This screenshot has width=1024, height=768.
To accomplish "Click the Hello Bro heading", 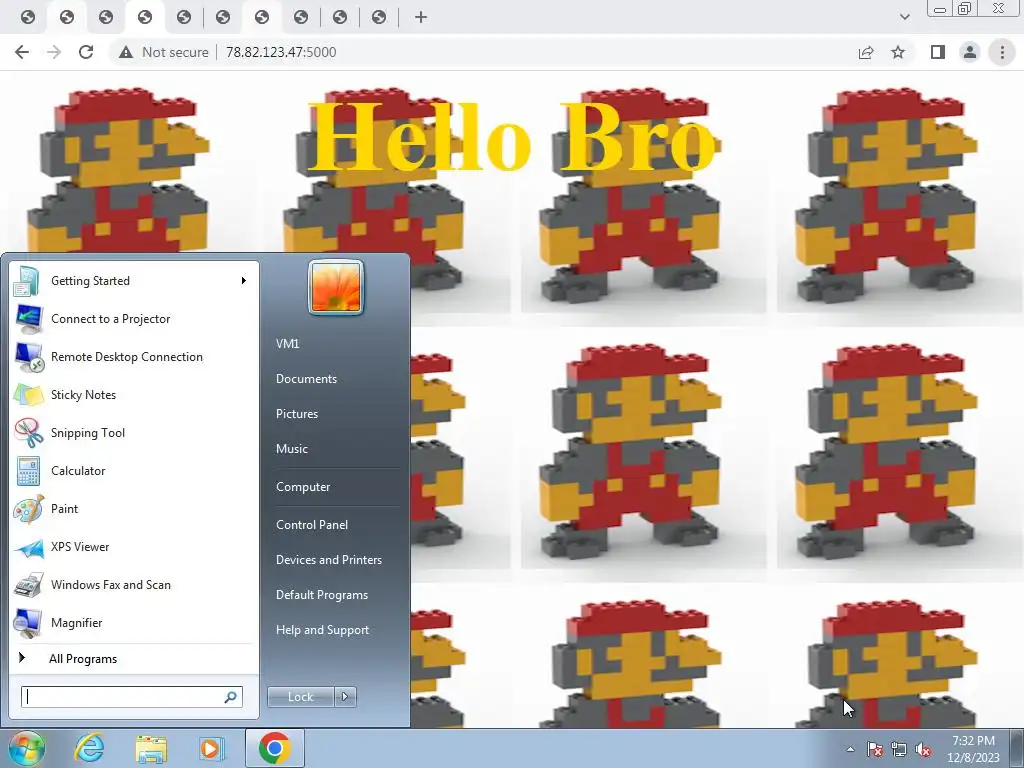I will point(512,137).
